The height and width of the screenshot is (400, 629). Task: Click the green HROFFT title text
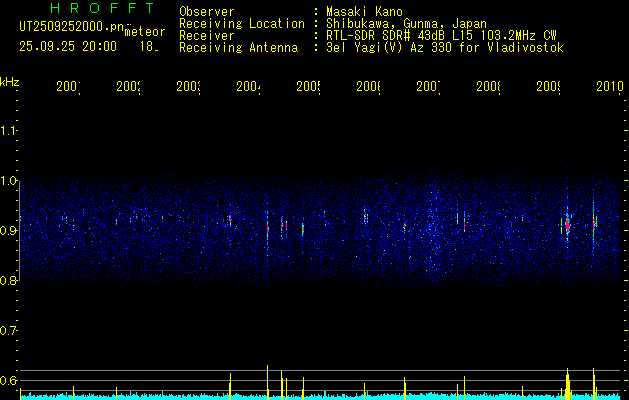[x=103, y=8]
